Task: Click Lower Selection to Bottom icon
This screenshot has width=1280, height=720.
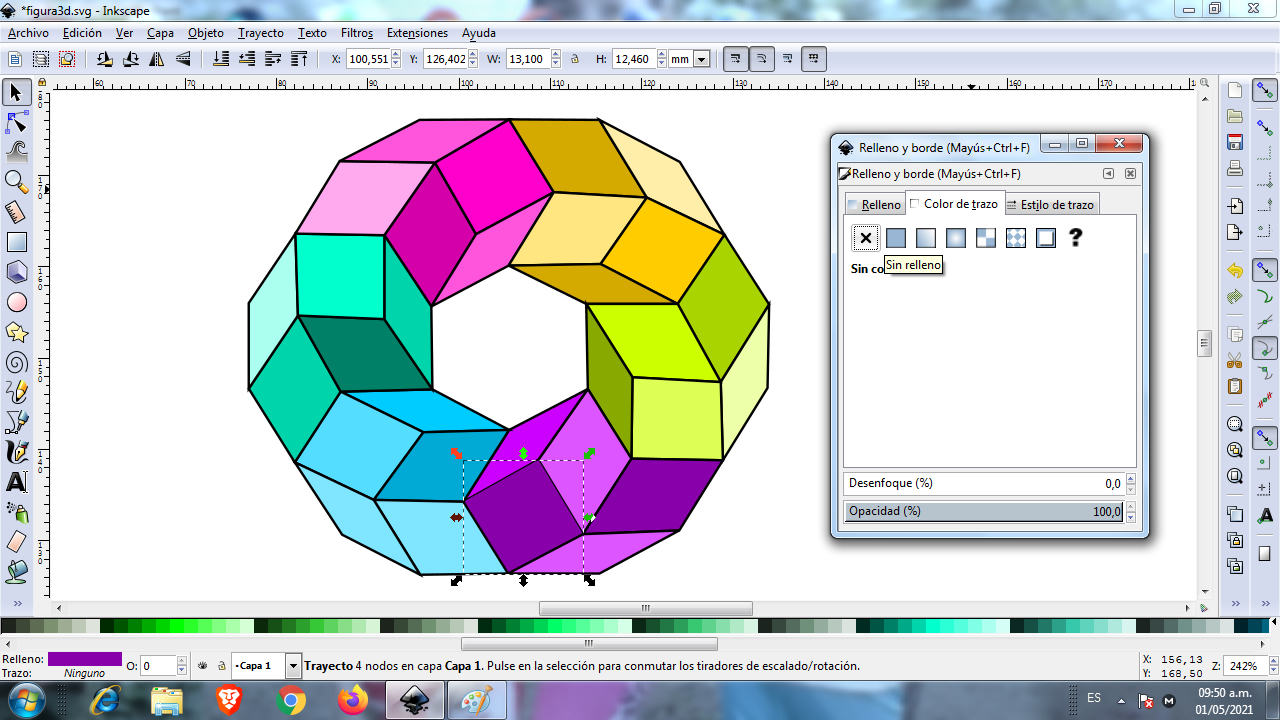Action: pos(221,60)
